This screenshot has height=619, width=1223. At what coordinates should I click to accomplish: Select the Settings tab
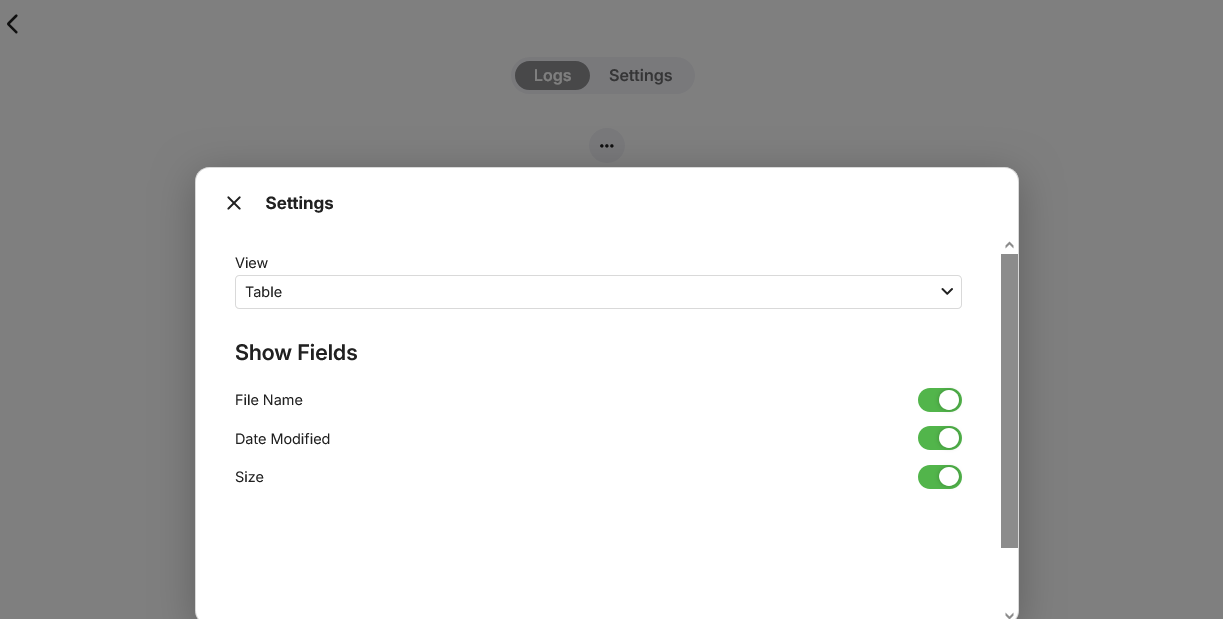point(640,76)
